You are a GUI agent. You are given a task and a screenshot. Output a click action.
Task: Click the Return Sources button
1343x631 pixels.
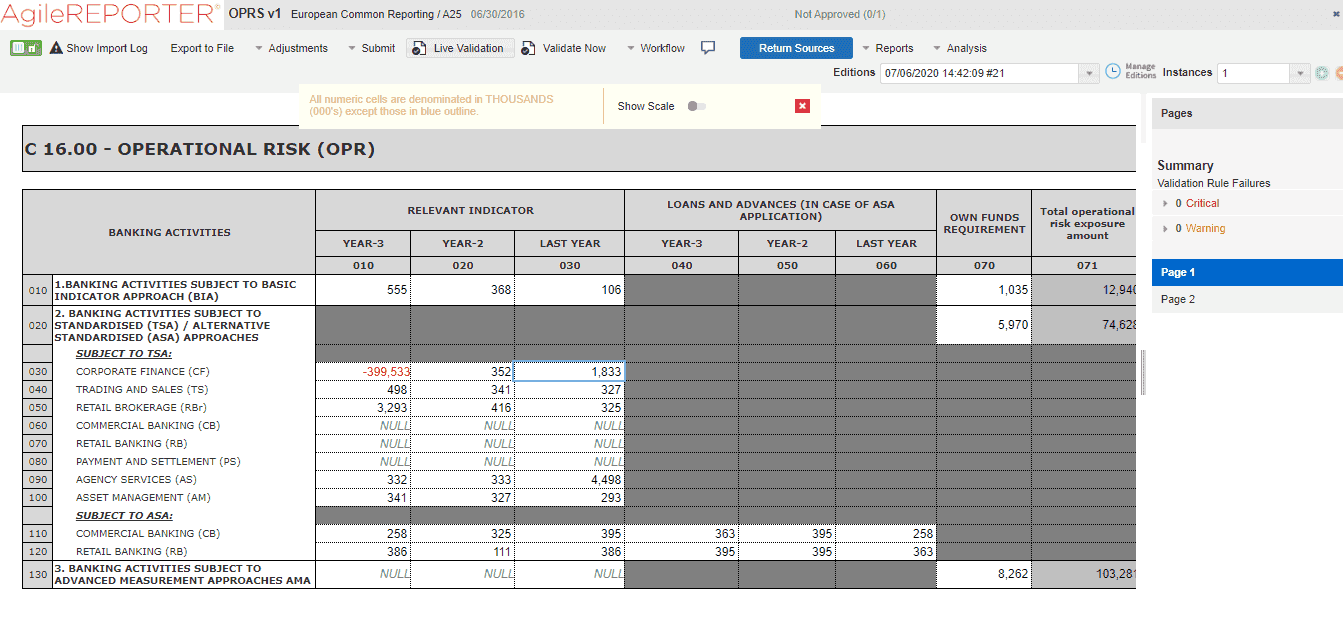[796, 48]
